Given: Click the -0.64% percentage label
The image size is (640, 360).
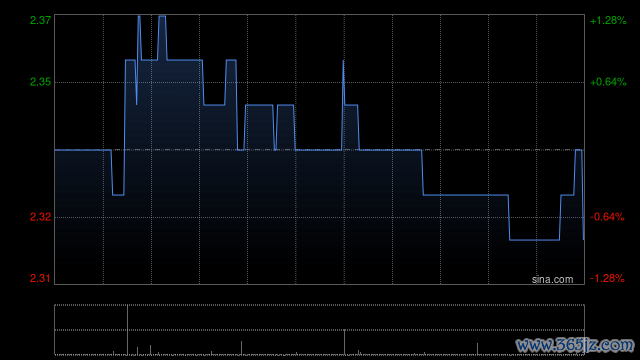Looking at the screenshot, I should tap(607, 217).
